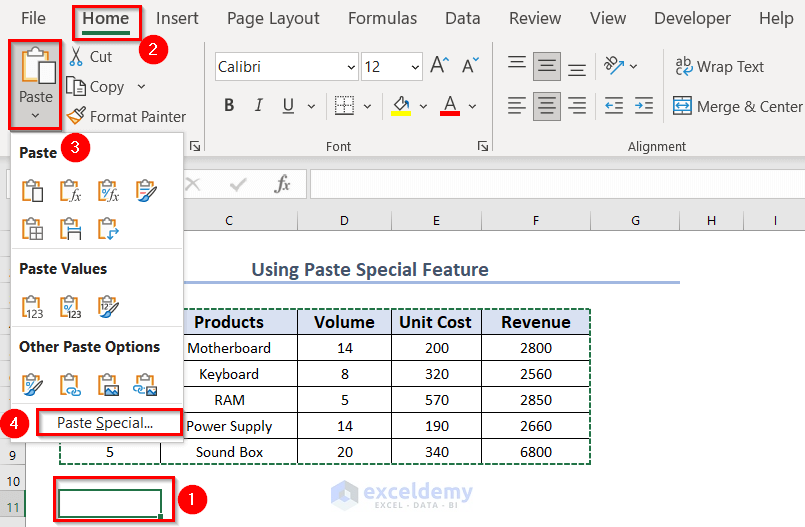Viewport: 805px width, 527px height.
Task: Open the font size dropdown
Action: click(x=412, y=67)
